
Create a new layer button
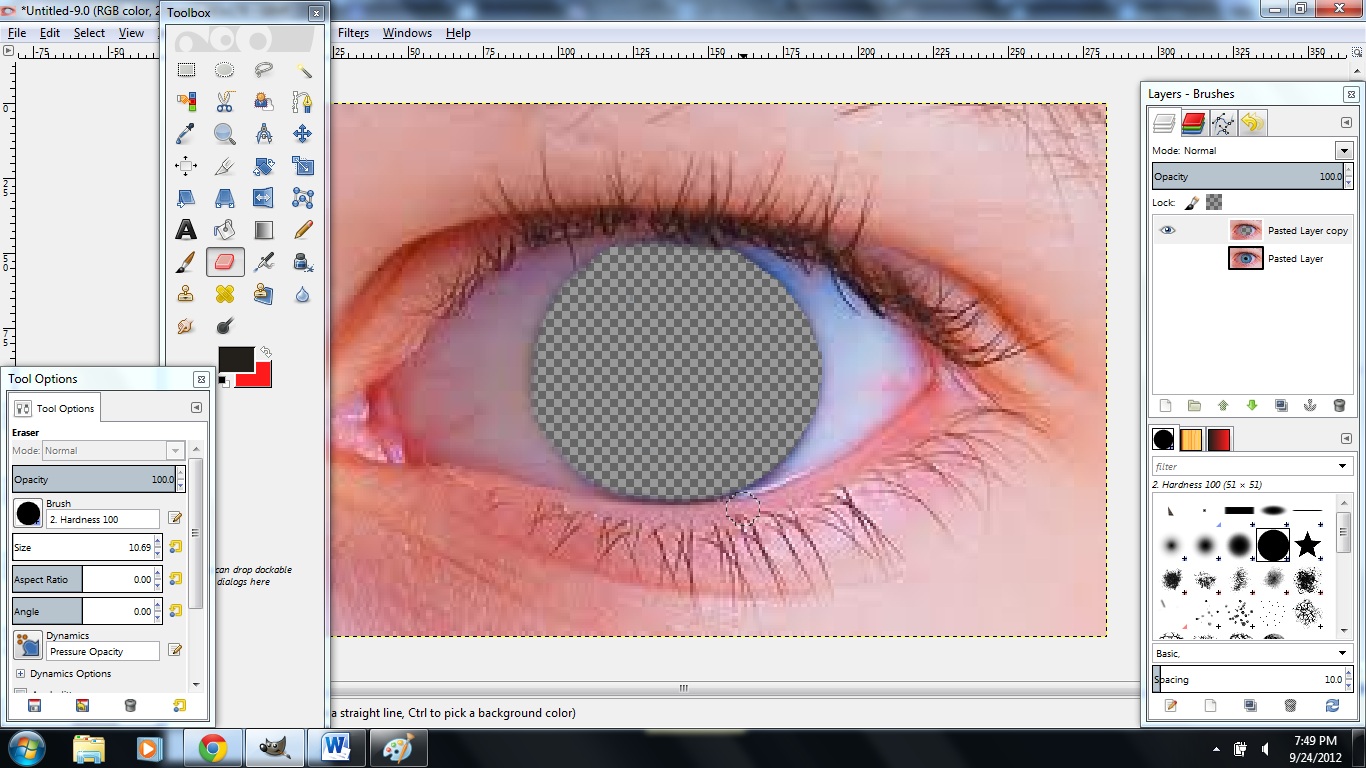pyautogui.click(x=1165, y=406)
